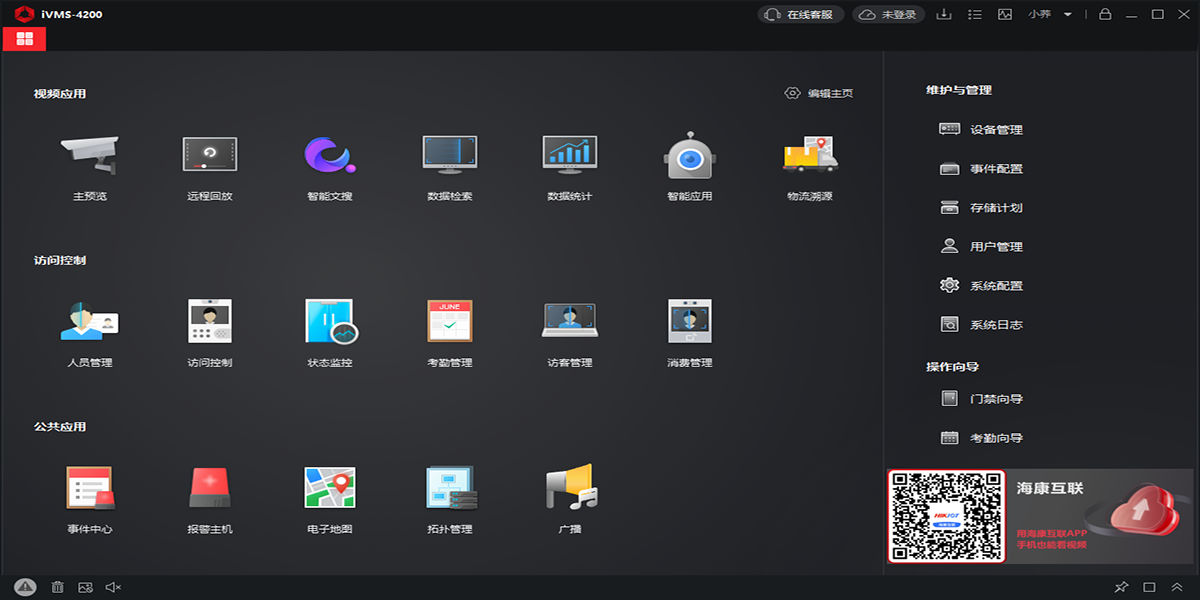Open 考勤管理 attendance calendar icon
Image resolution: width=1200 pixels, height=600 pixels.
point(450,321)
